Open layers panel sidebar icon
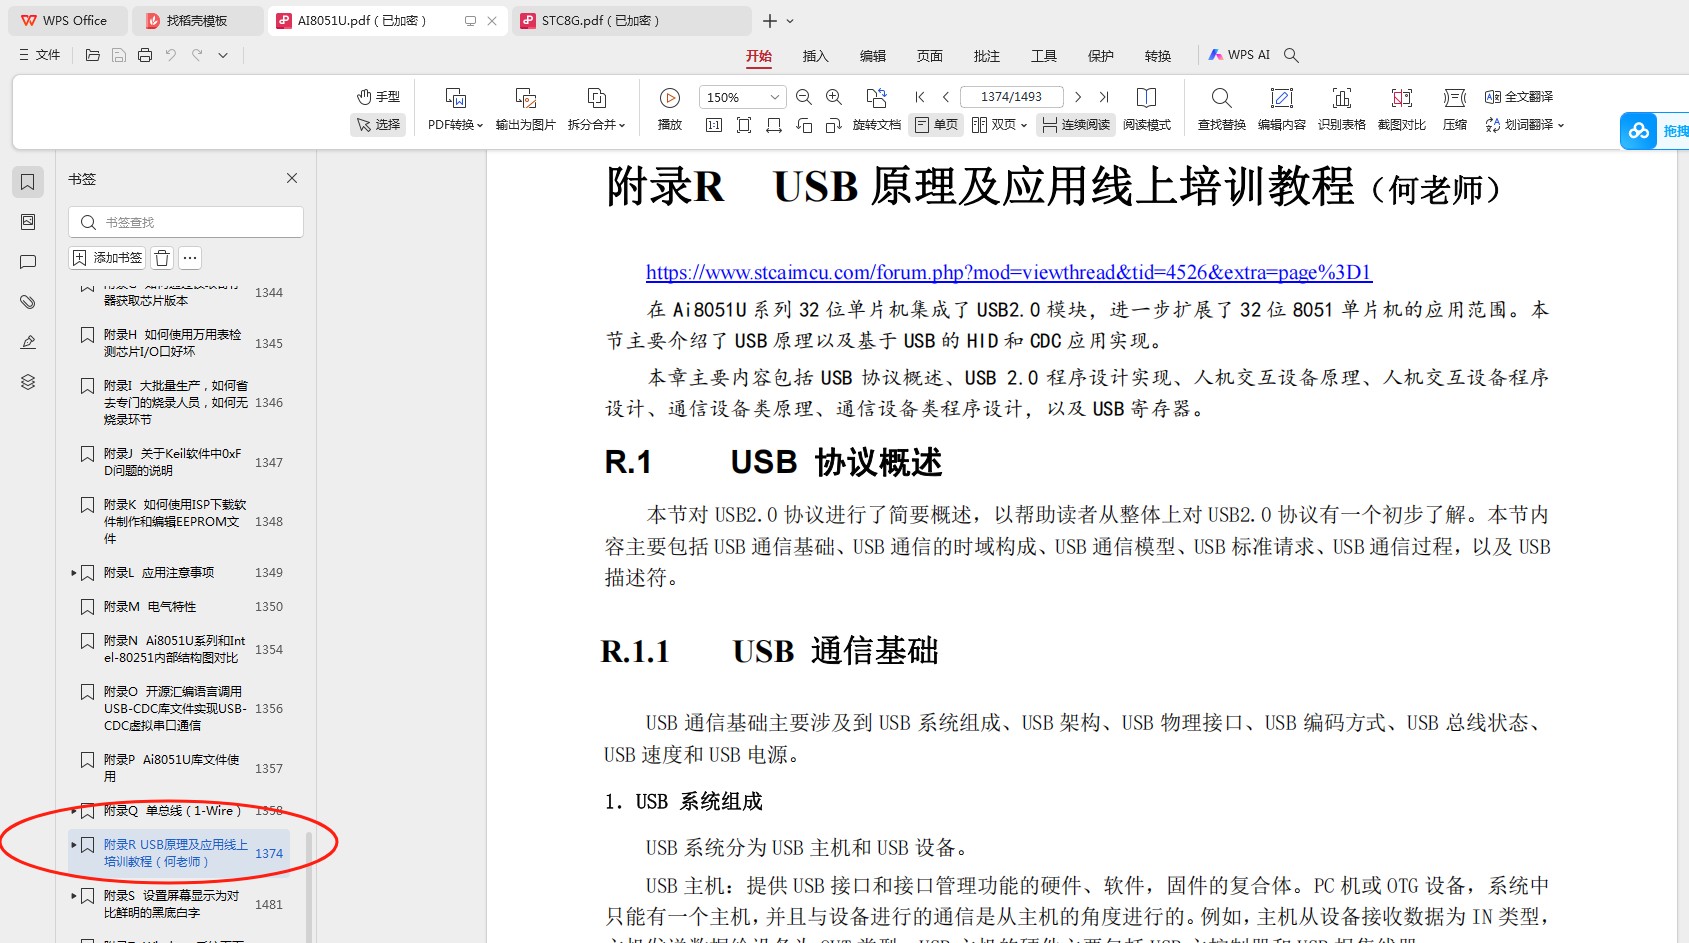Viewport: 1689px width, 943px height. click(x=28, y=382)
